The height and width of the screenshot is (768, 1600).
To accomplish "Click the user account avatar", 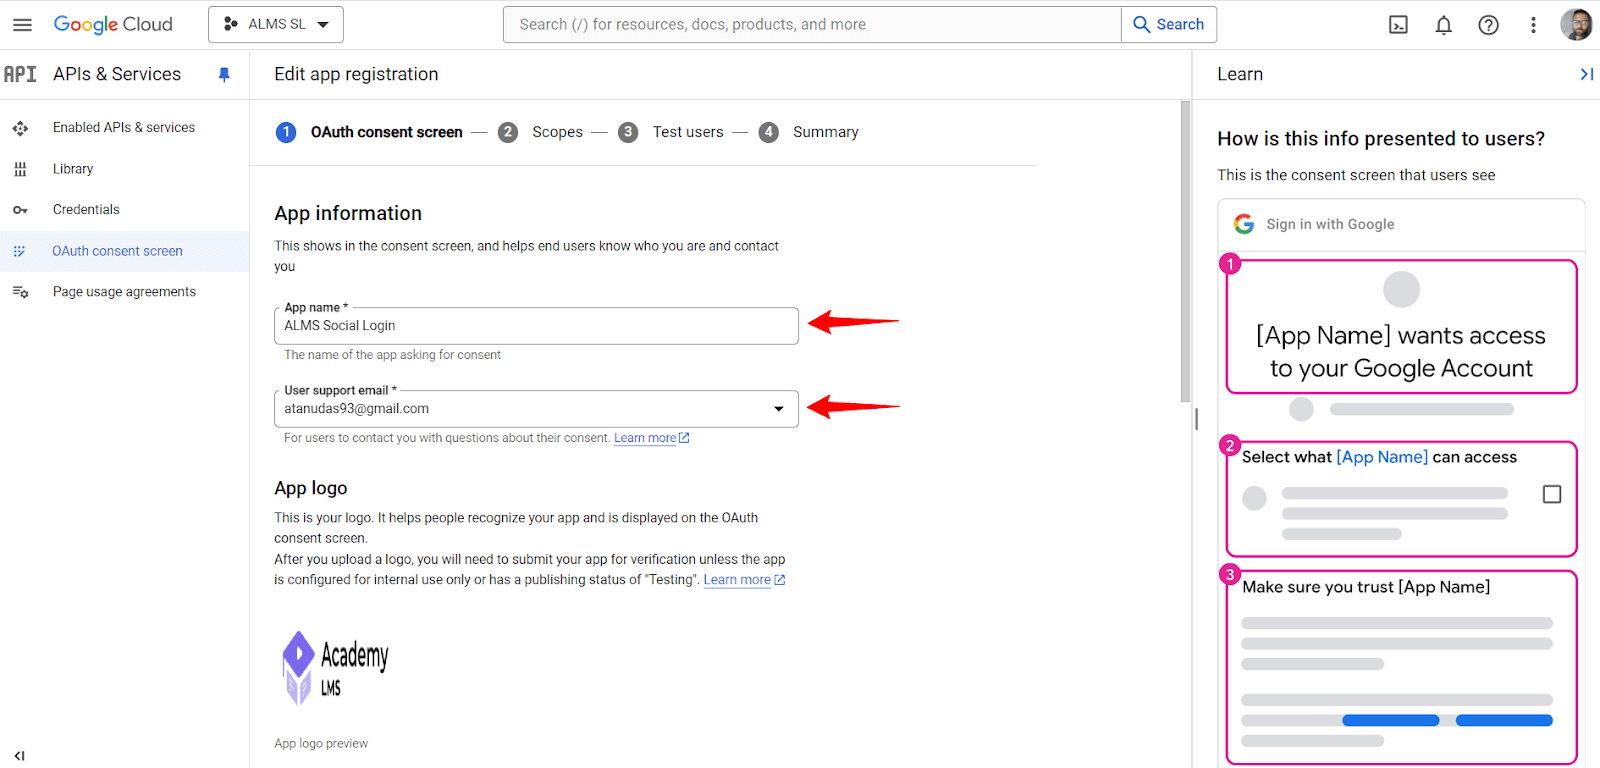I will point(1576,25).
